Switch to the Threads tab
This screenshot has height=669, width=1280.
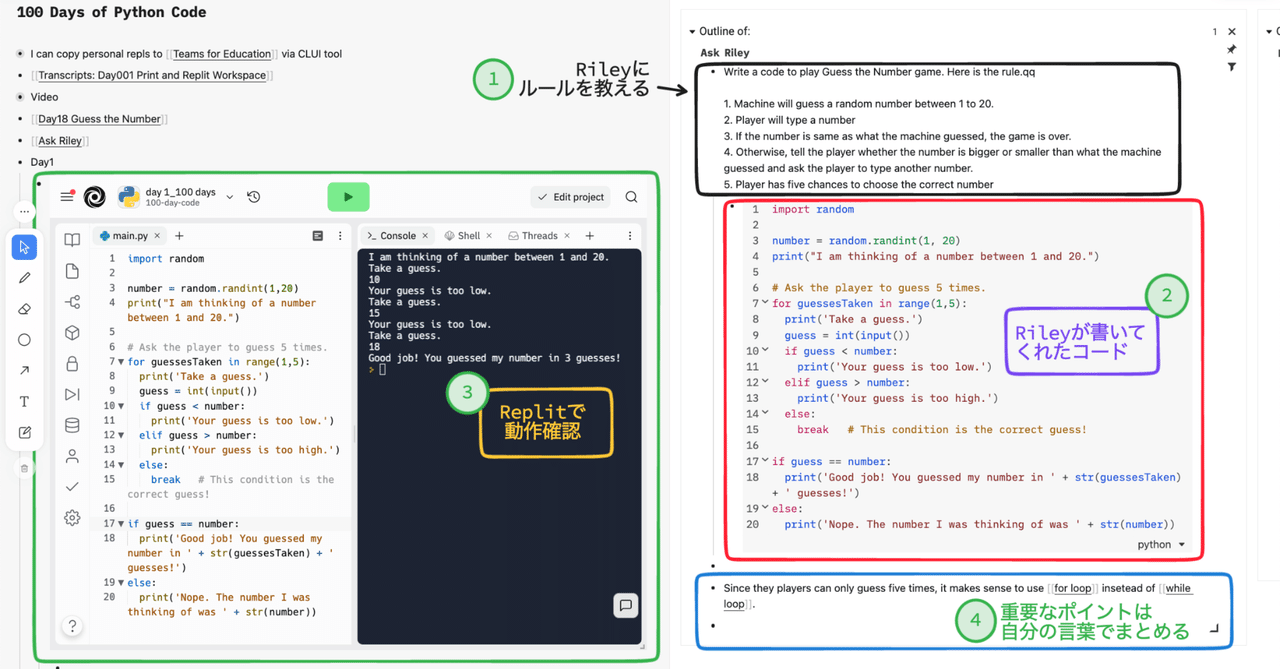coord(537,235)
